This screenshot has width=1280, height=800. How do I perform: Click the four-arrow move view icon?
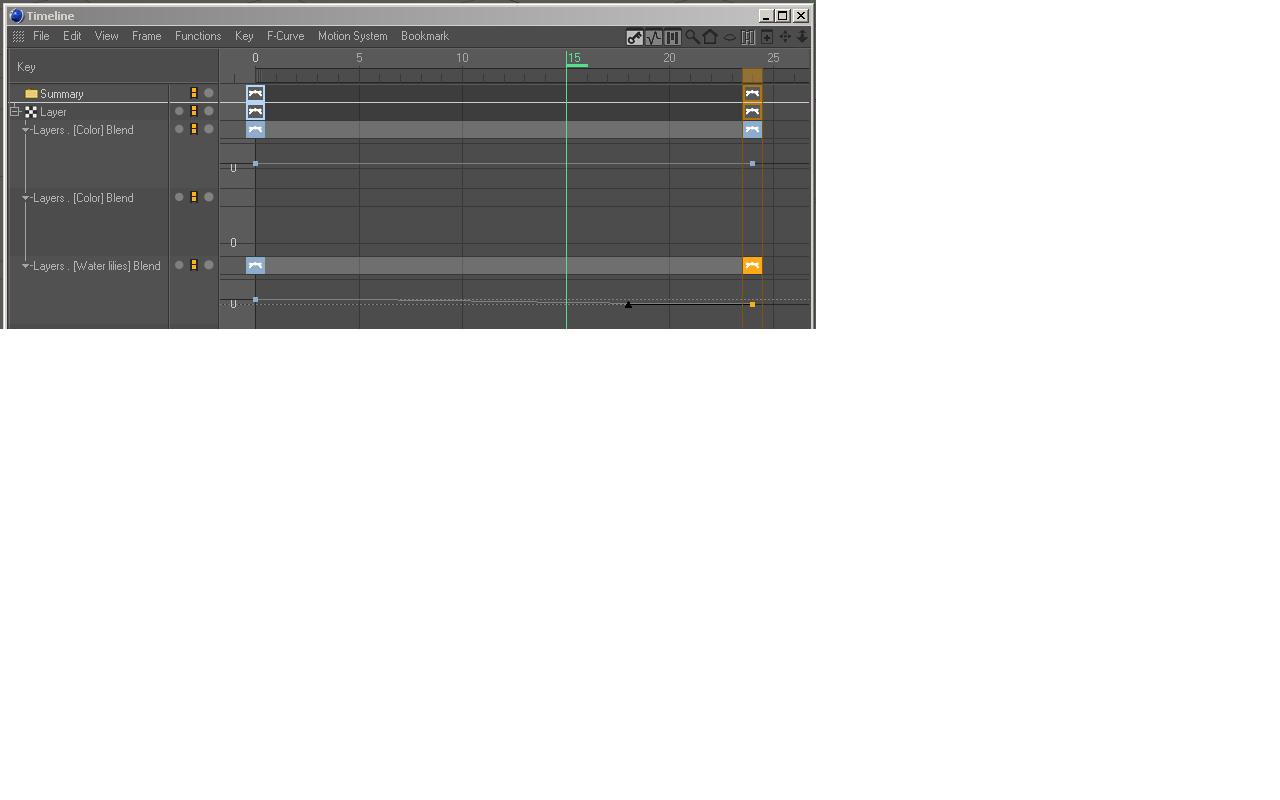pyautogui.click(x=785, y=37)
